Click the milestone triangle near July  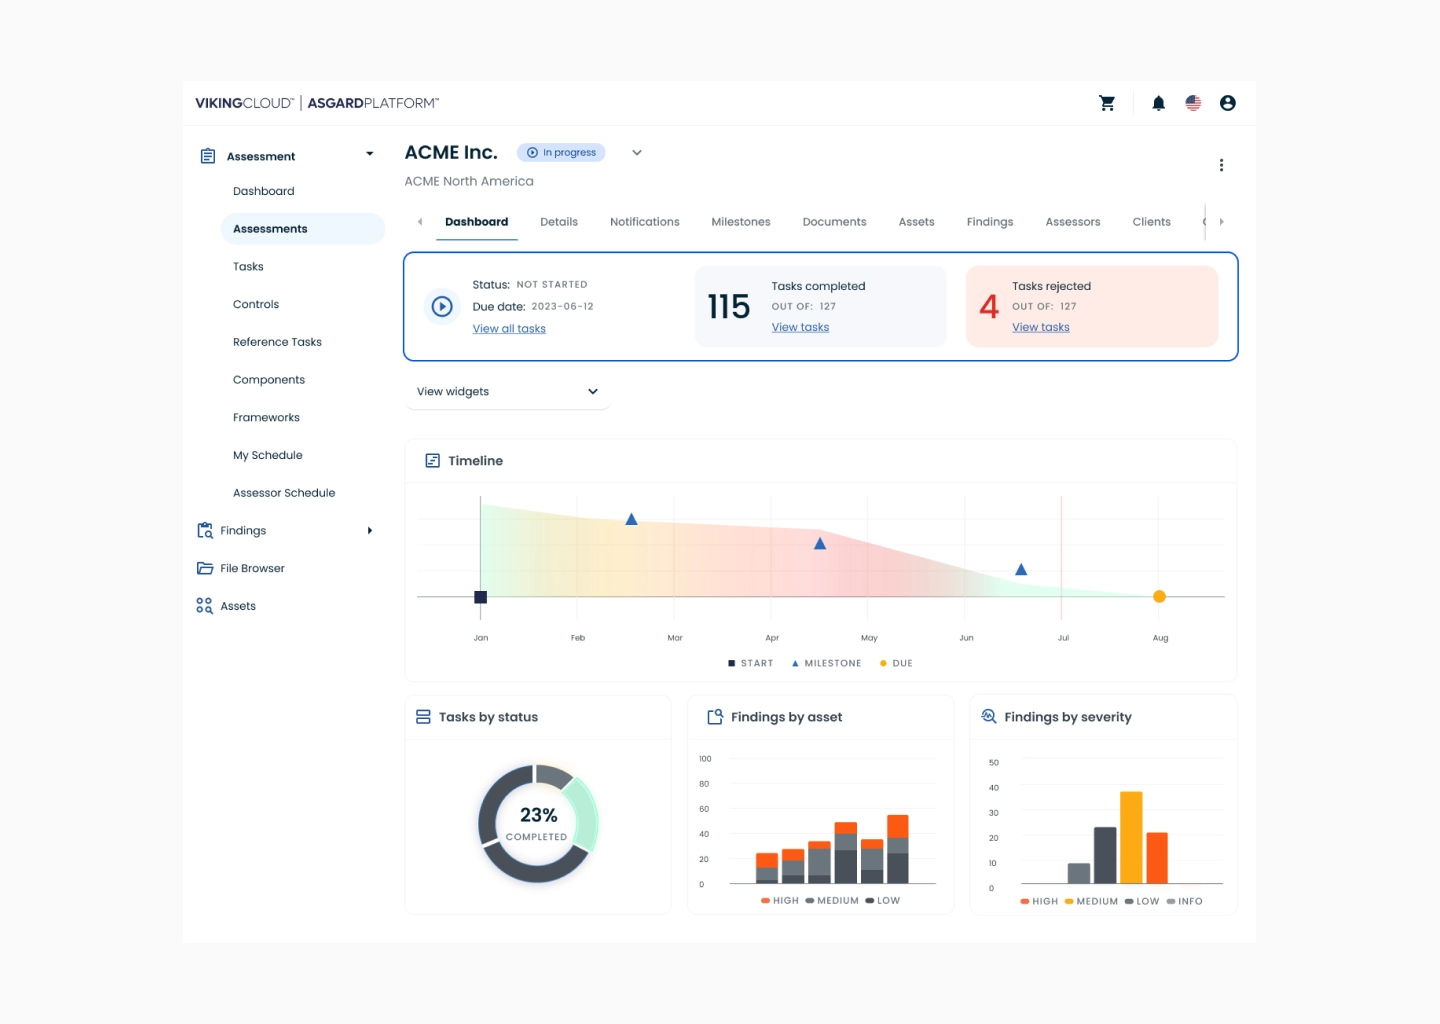[1021, 569]
